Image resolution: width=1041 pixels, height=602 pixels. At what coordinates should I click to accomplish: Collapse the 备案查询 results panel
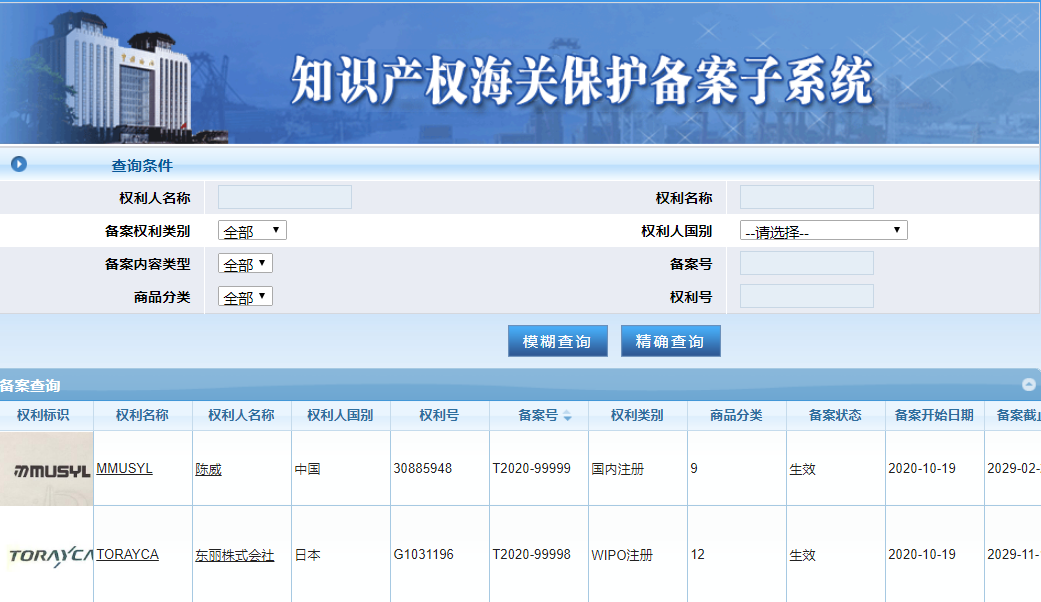point(1028,384)
